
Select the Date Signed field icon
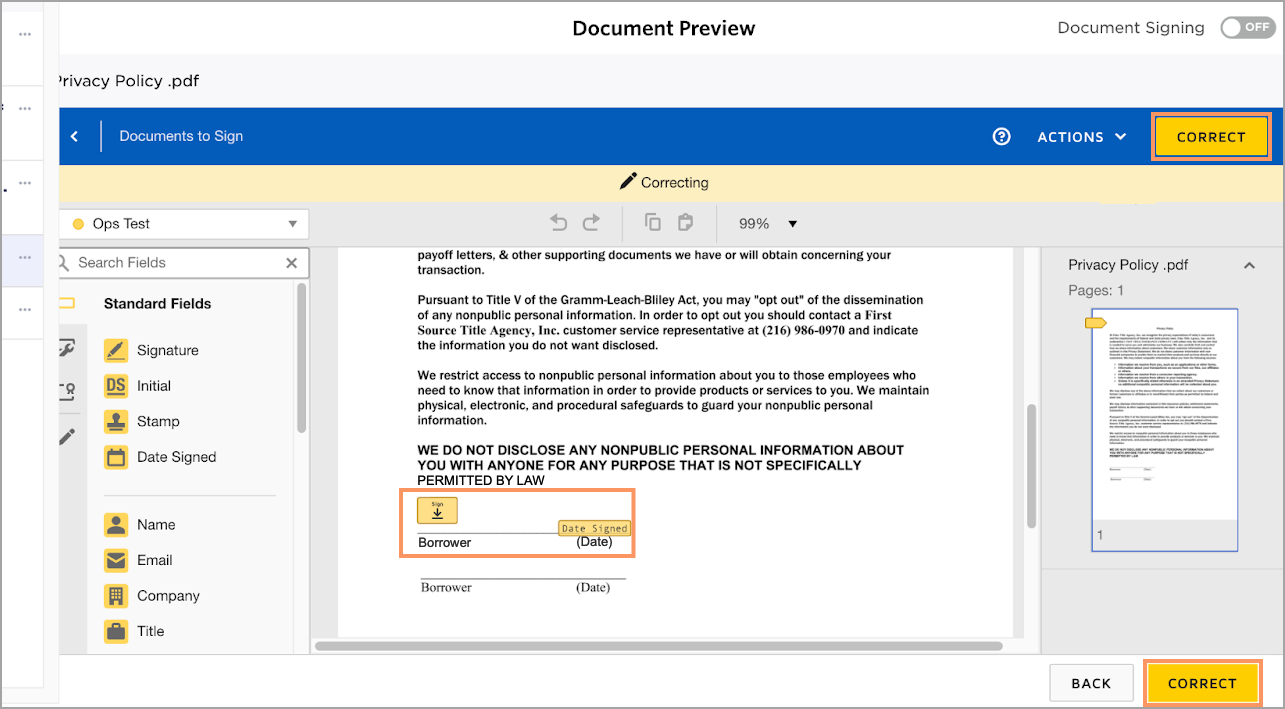[116, 457]
